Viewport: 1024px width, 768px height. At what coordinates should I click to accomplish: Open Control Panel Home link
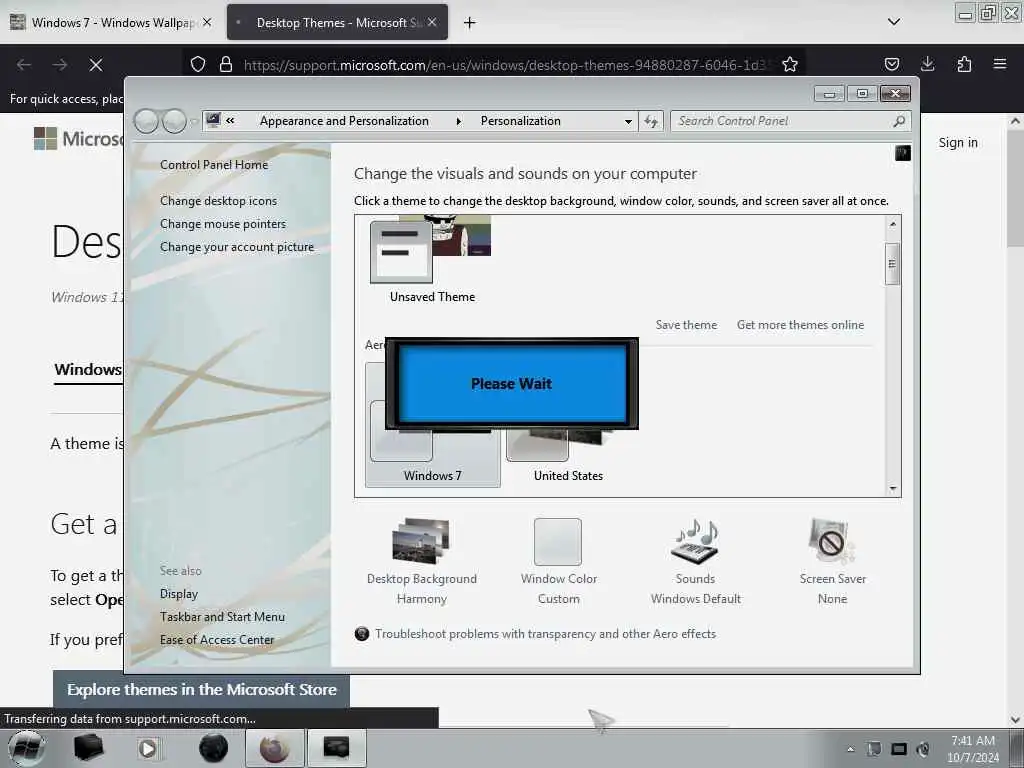coord(214,165)
